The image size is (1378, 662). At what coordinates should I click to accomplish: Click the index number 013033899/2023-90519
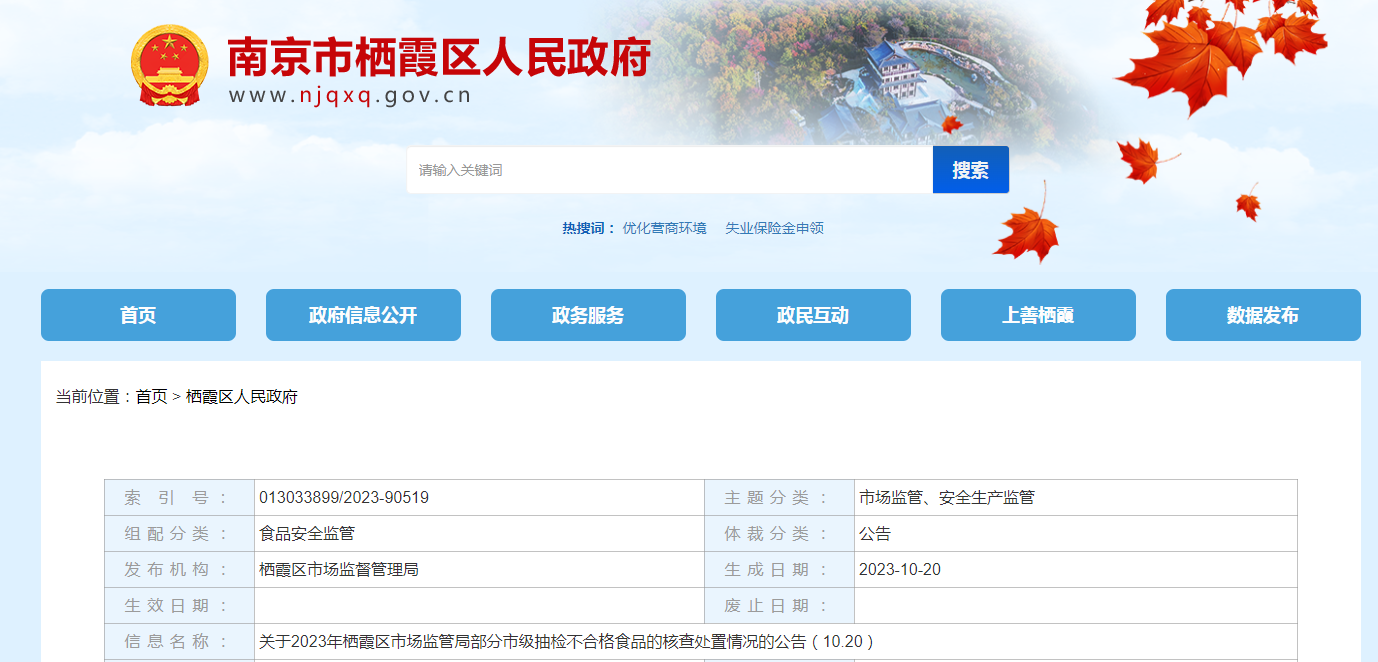344,498
